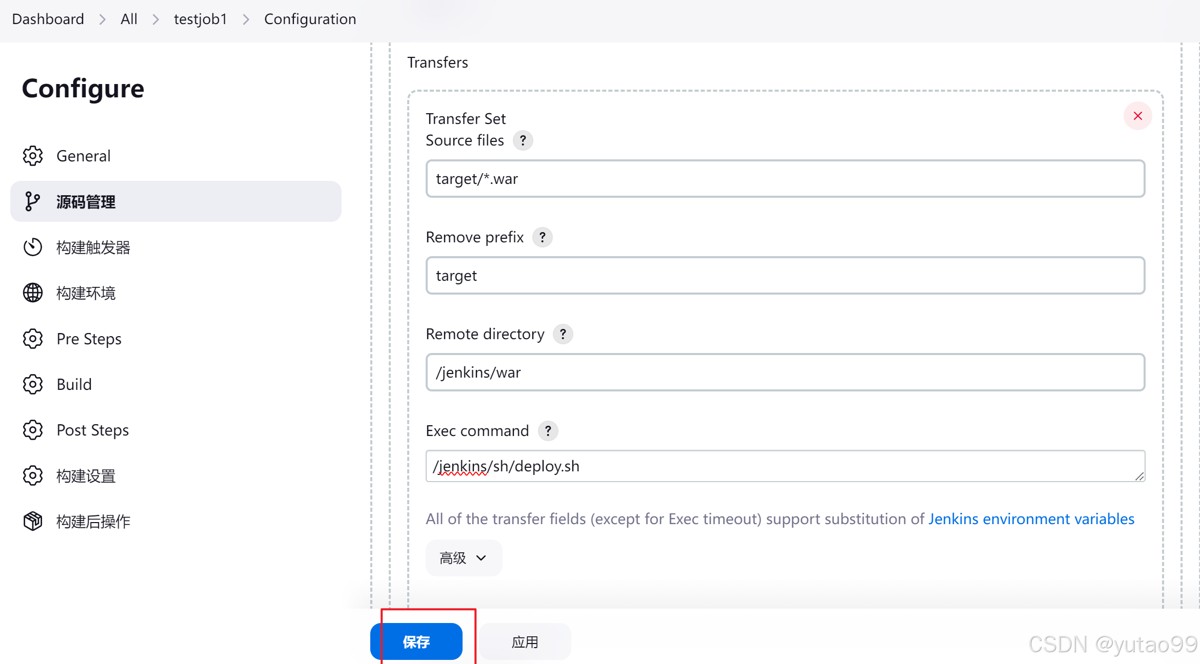This screenshot has width=1200, height=664.
Task: Expand the 高级 advanced options
Action: 463,558
